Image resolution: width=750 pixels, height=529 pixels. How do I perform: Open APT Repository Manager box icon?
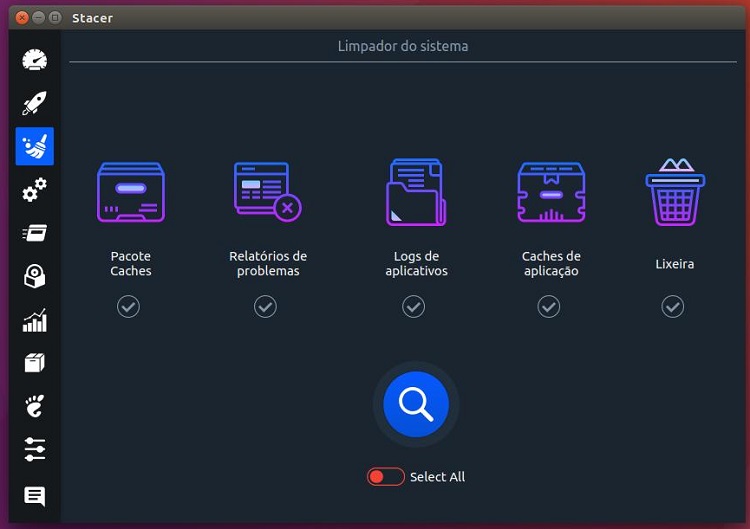(x=34, y=363)
